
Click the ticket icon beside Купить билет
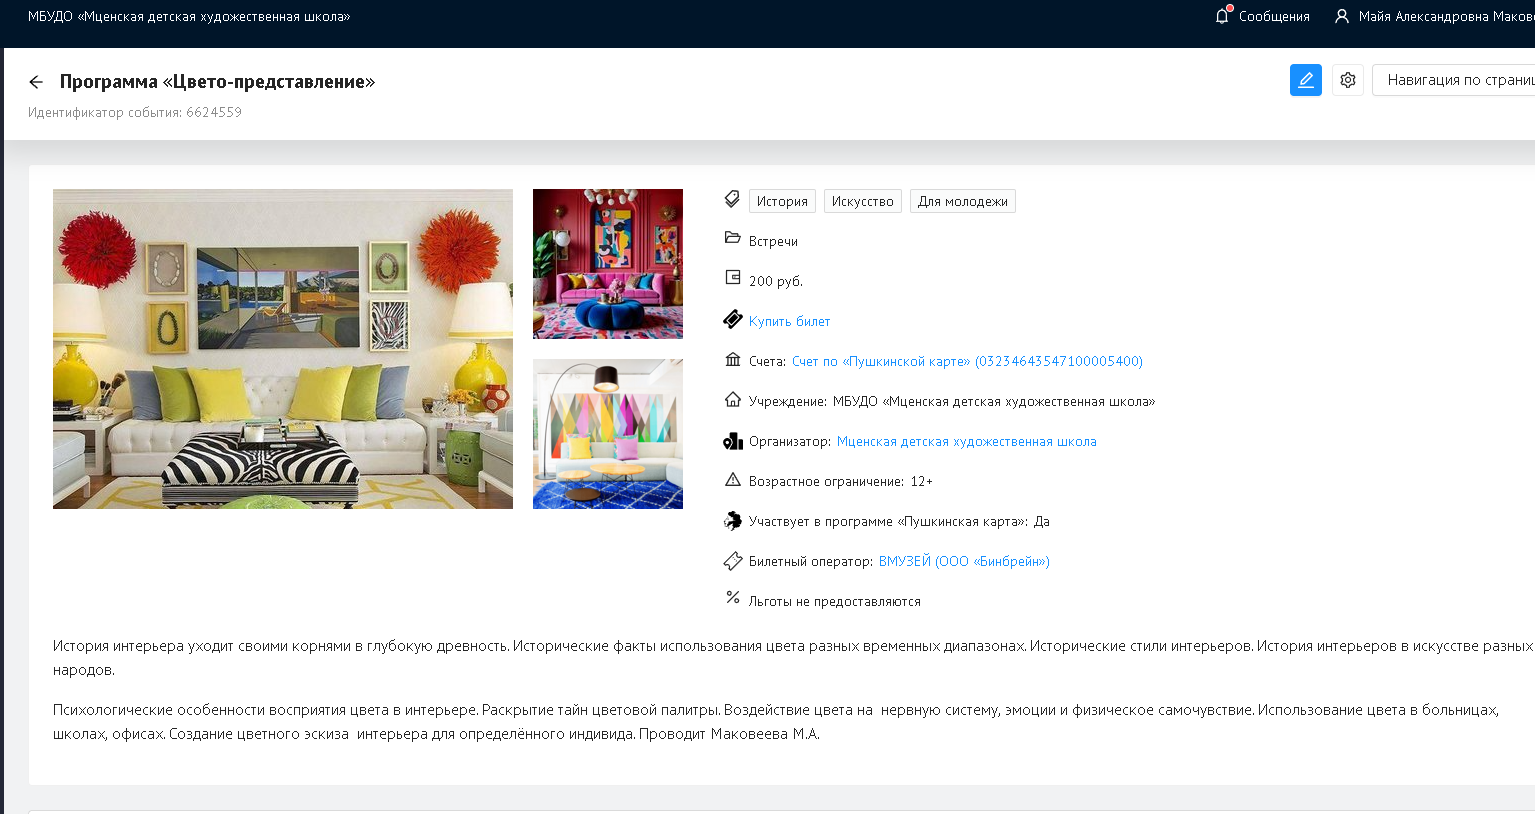point(733,320)
